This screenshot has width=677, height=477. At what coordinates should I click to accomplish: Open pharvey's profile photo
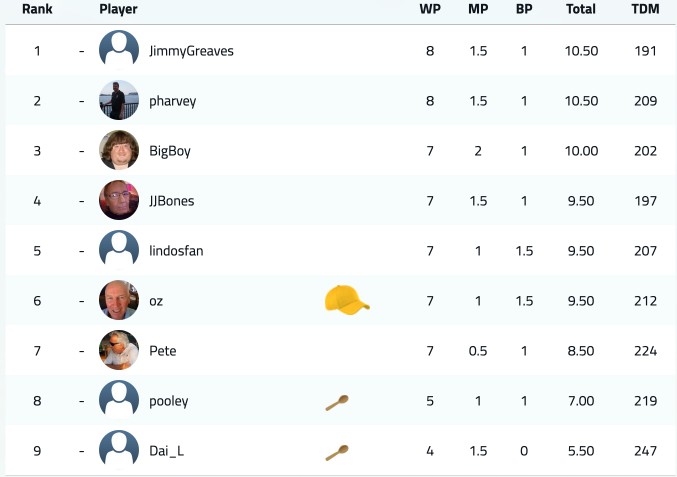(119, 100)
